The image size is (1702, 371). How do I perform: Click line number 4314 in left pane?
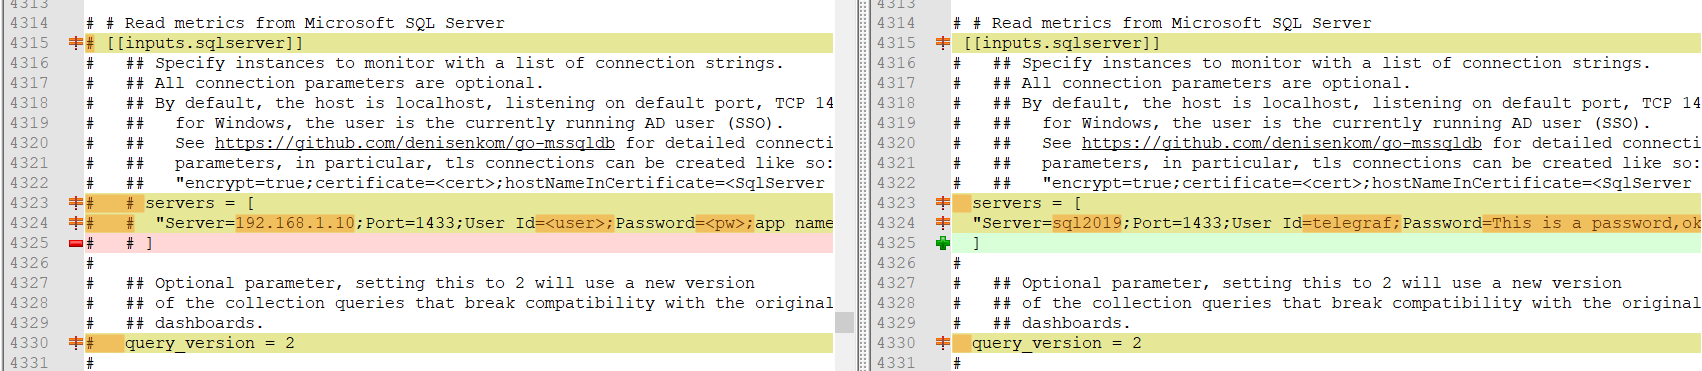coord(29,23)
